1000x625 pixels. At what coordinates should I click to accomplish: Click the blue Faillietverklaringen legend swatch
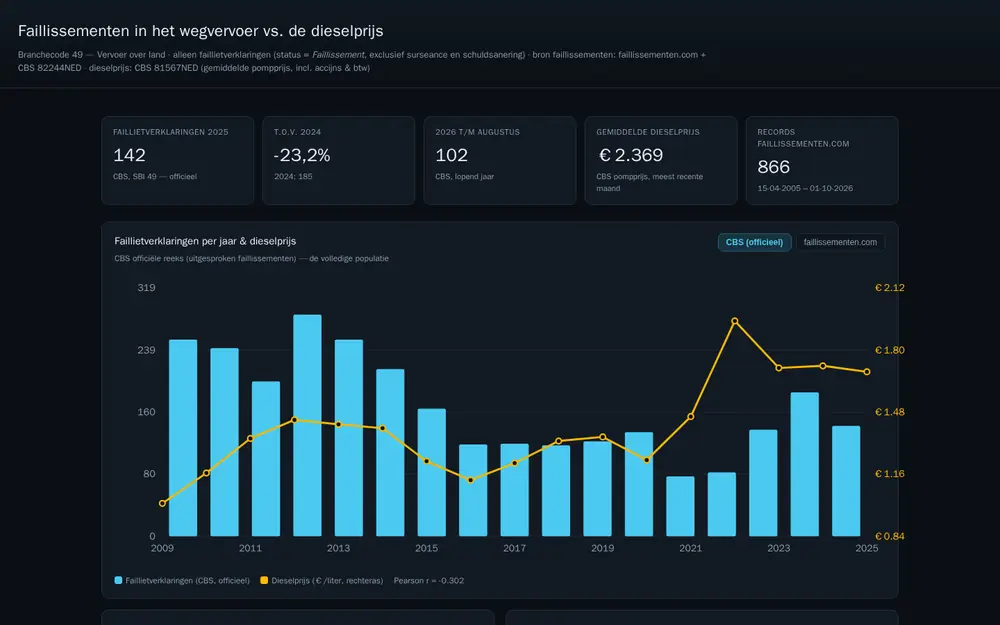[x=118, y=580]
